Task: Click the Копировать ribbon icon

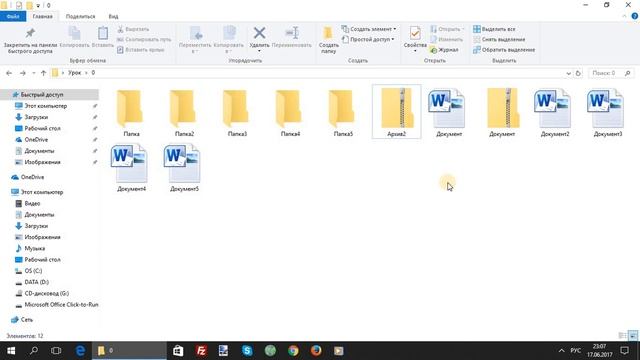Action: pos(74,33)
